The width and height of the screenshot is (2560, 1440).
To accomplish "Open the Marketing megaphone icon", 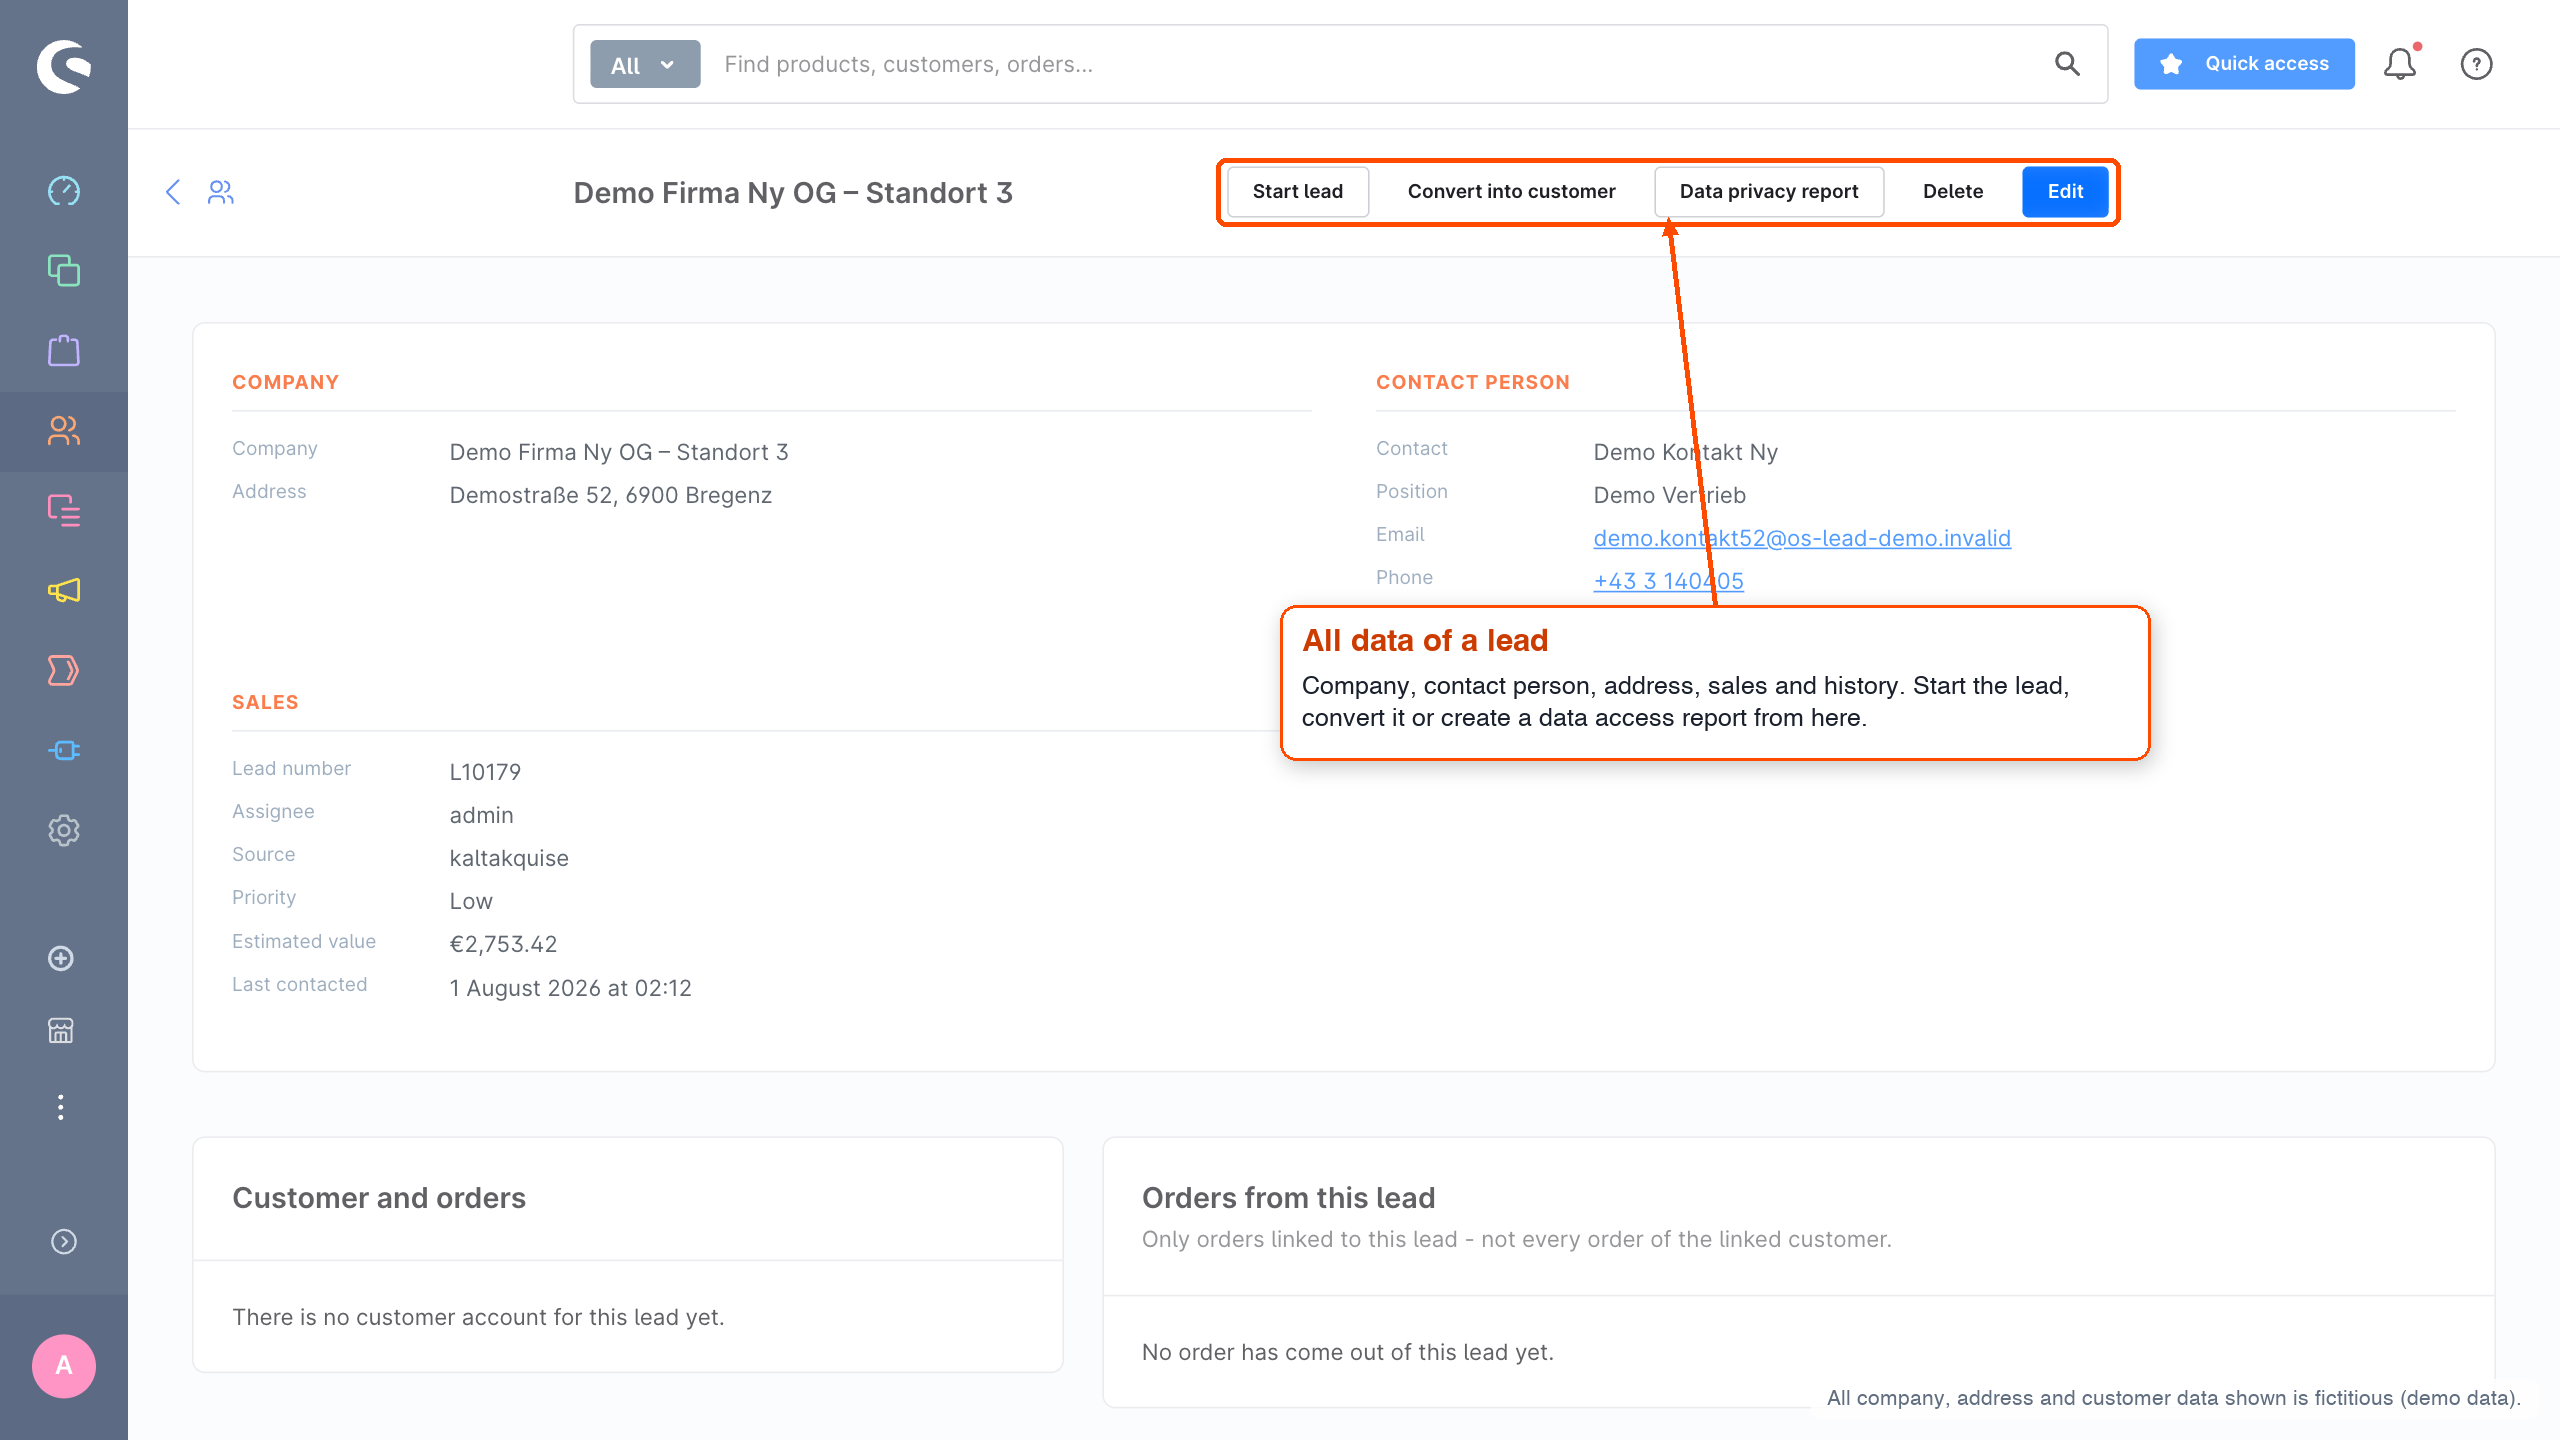I will (64, 591).
